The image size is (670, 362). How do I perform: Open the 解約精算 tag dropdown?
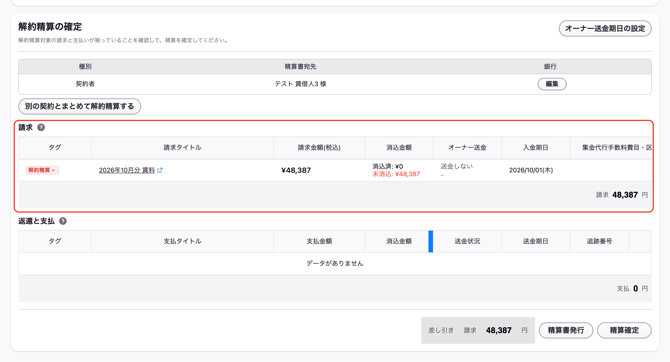42,170
